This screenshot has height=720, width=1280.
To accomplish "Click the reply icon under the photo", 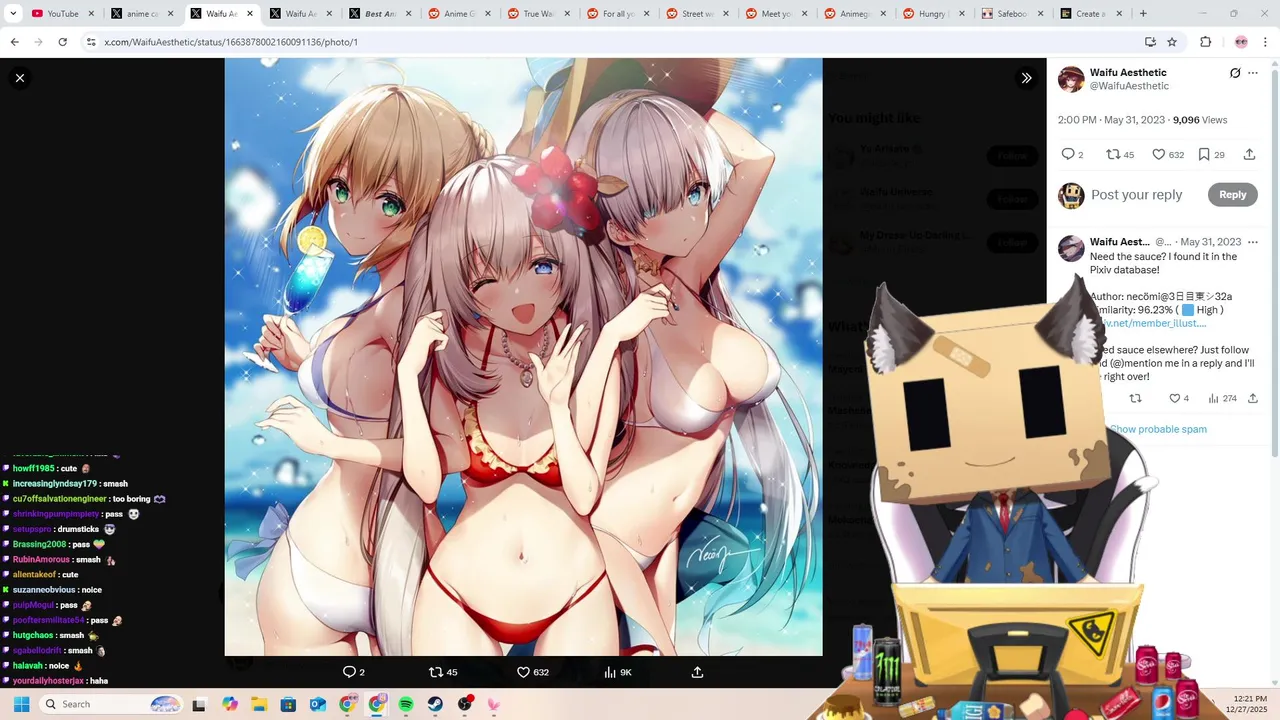I will tap(349, 672).
